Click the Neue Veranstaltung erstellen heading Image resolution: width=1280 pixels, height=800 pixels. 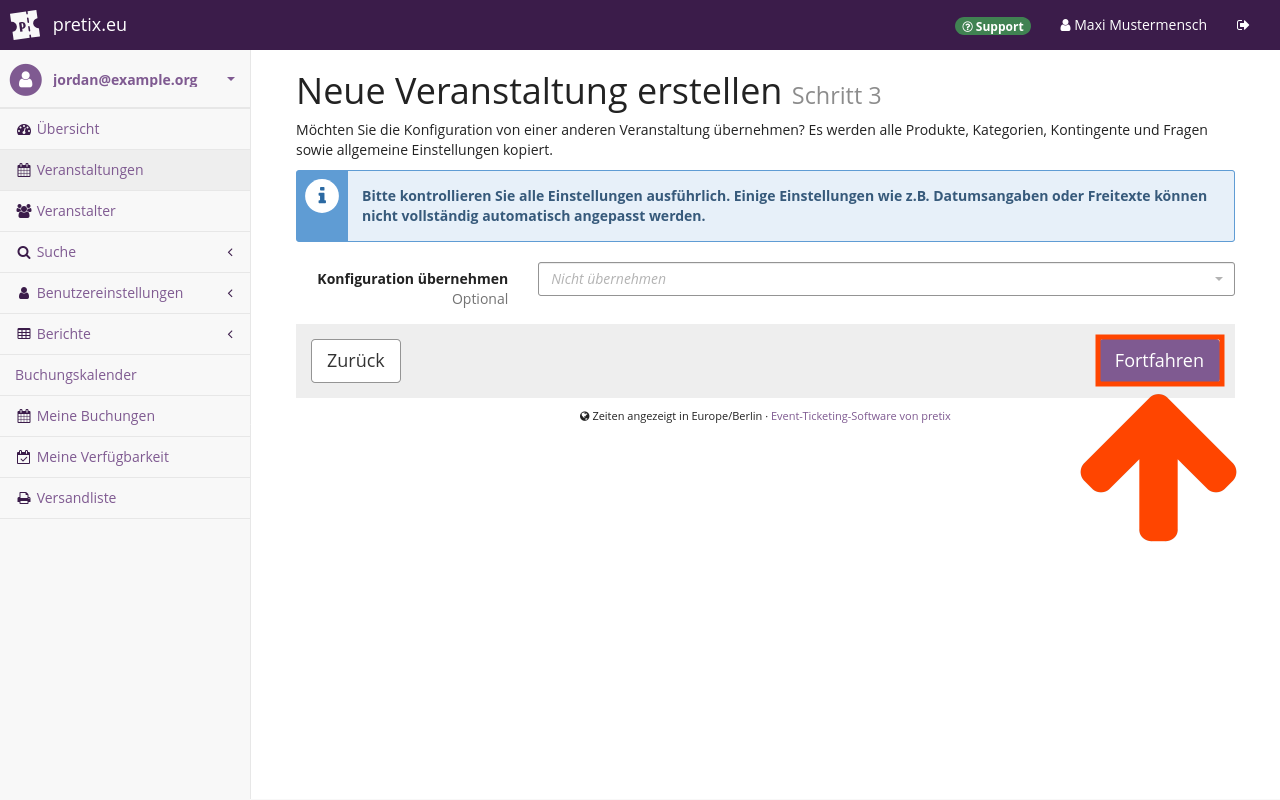tap(539, 91)
